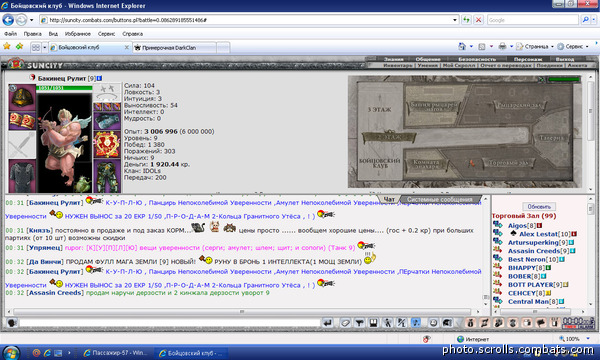
Task: Open the address bar history dropdown
Action: [x=454, y=20]
